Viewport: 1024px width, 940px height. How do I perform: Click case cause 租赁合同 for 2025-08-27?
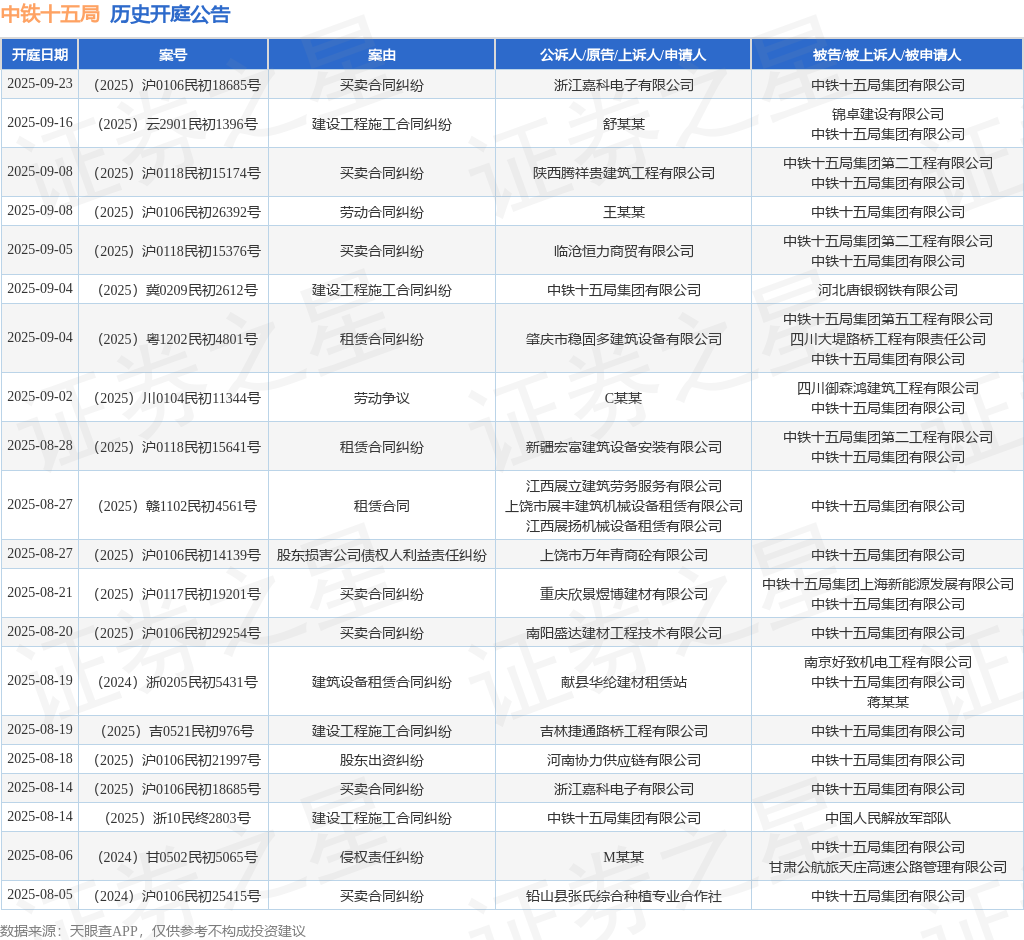pyautogui.click(x=381, y=506)
